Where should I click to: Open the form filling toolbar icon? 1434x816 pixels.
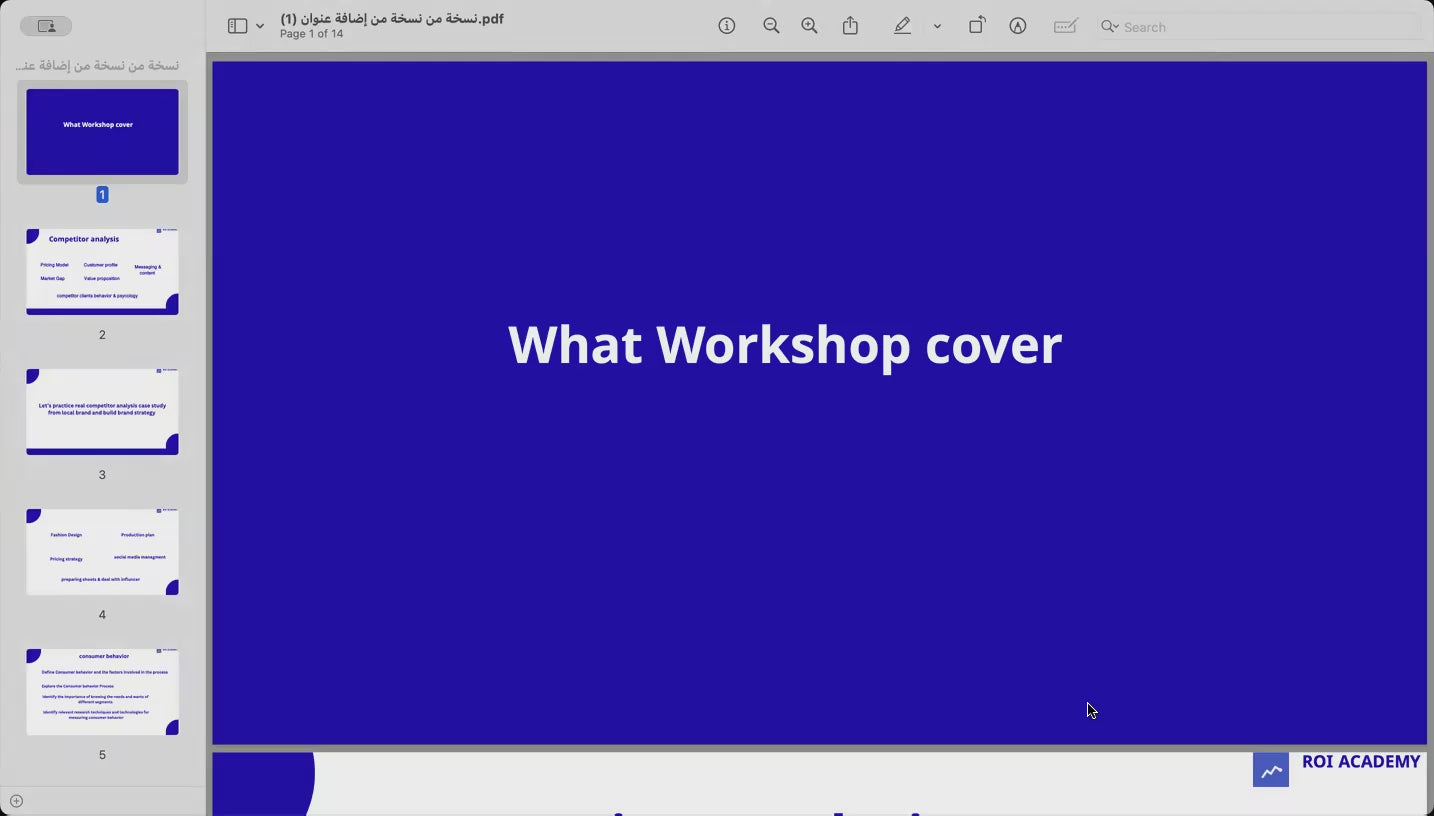tap(1065, 26)
